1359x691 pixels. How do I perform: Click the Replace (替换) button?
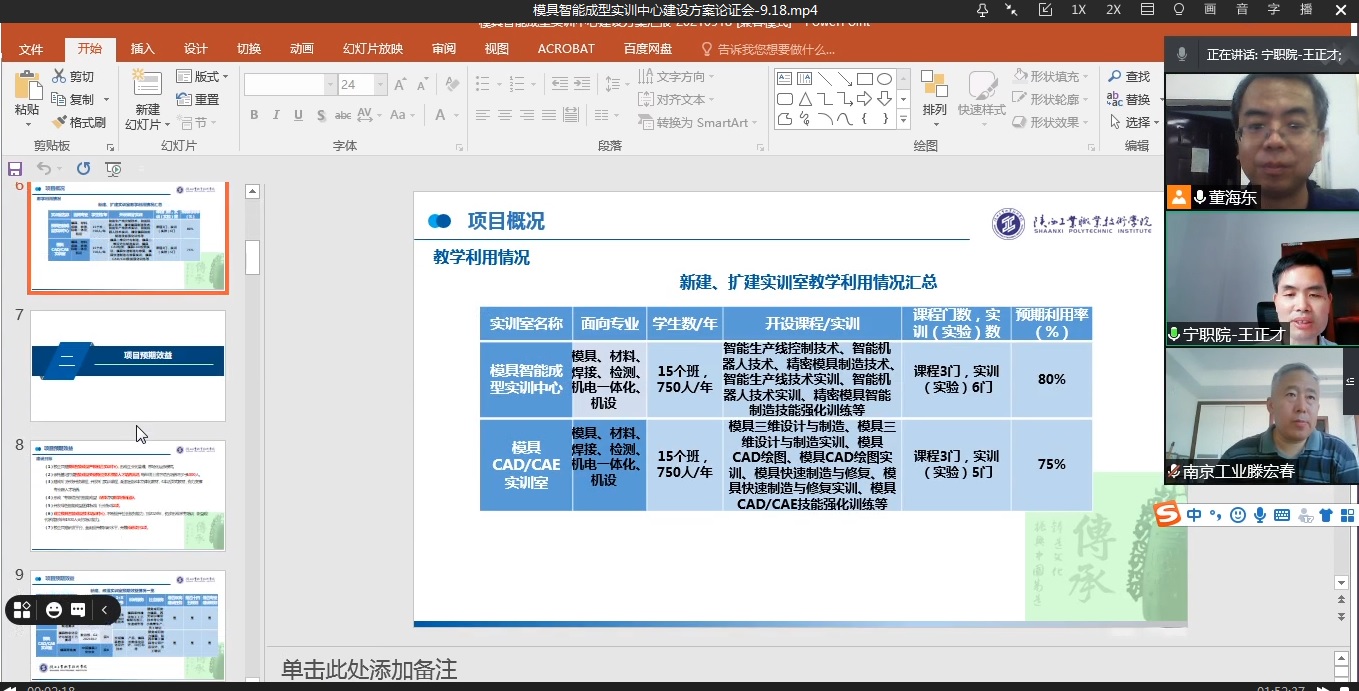(1129, 99)
